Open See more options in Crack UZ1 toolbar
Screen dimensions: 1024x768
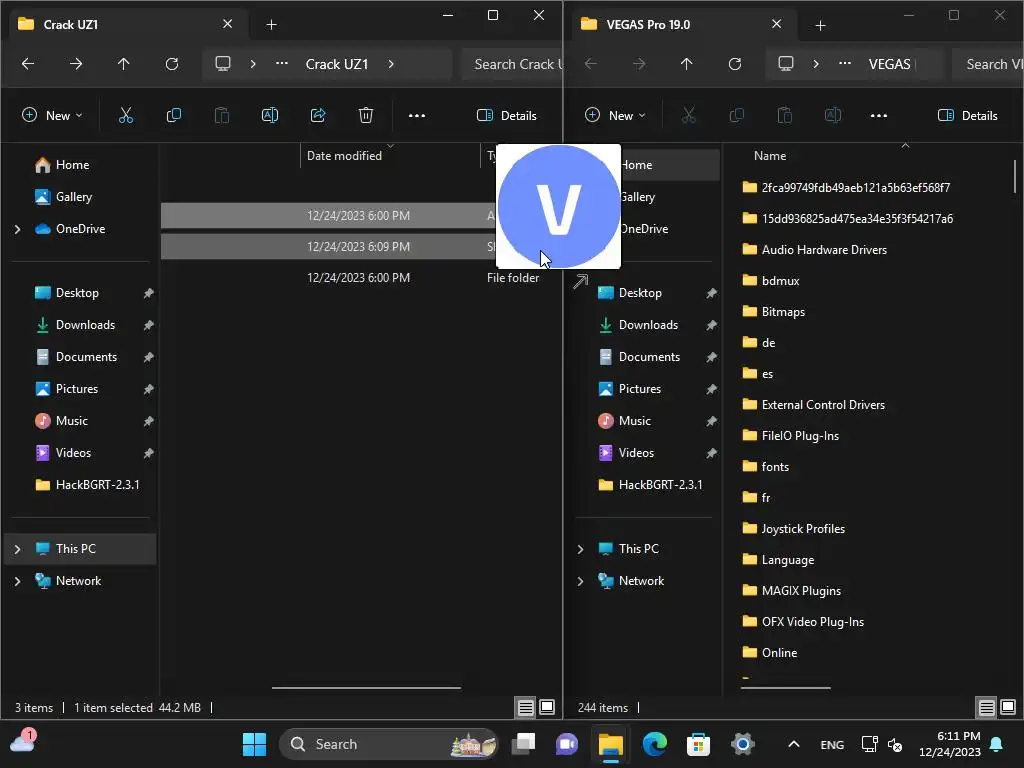point(417,116)
